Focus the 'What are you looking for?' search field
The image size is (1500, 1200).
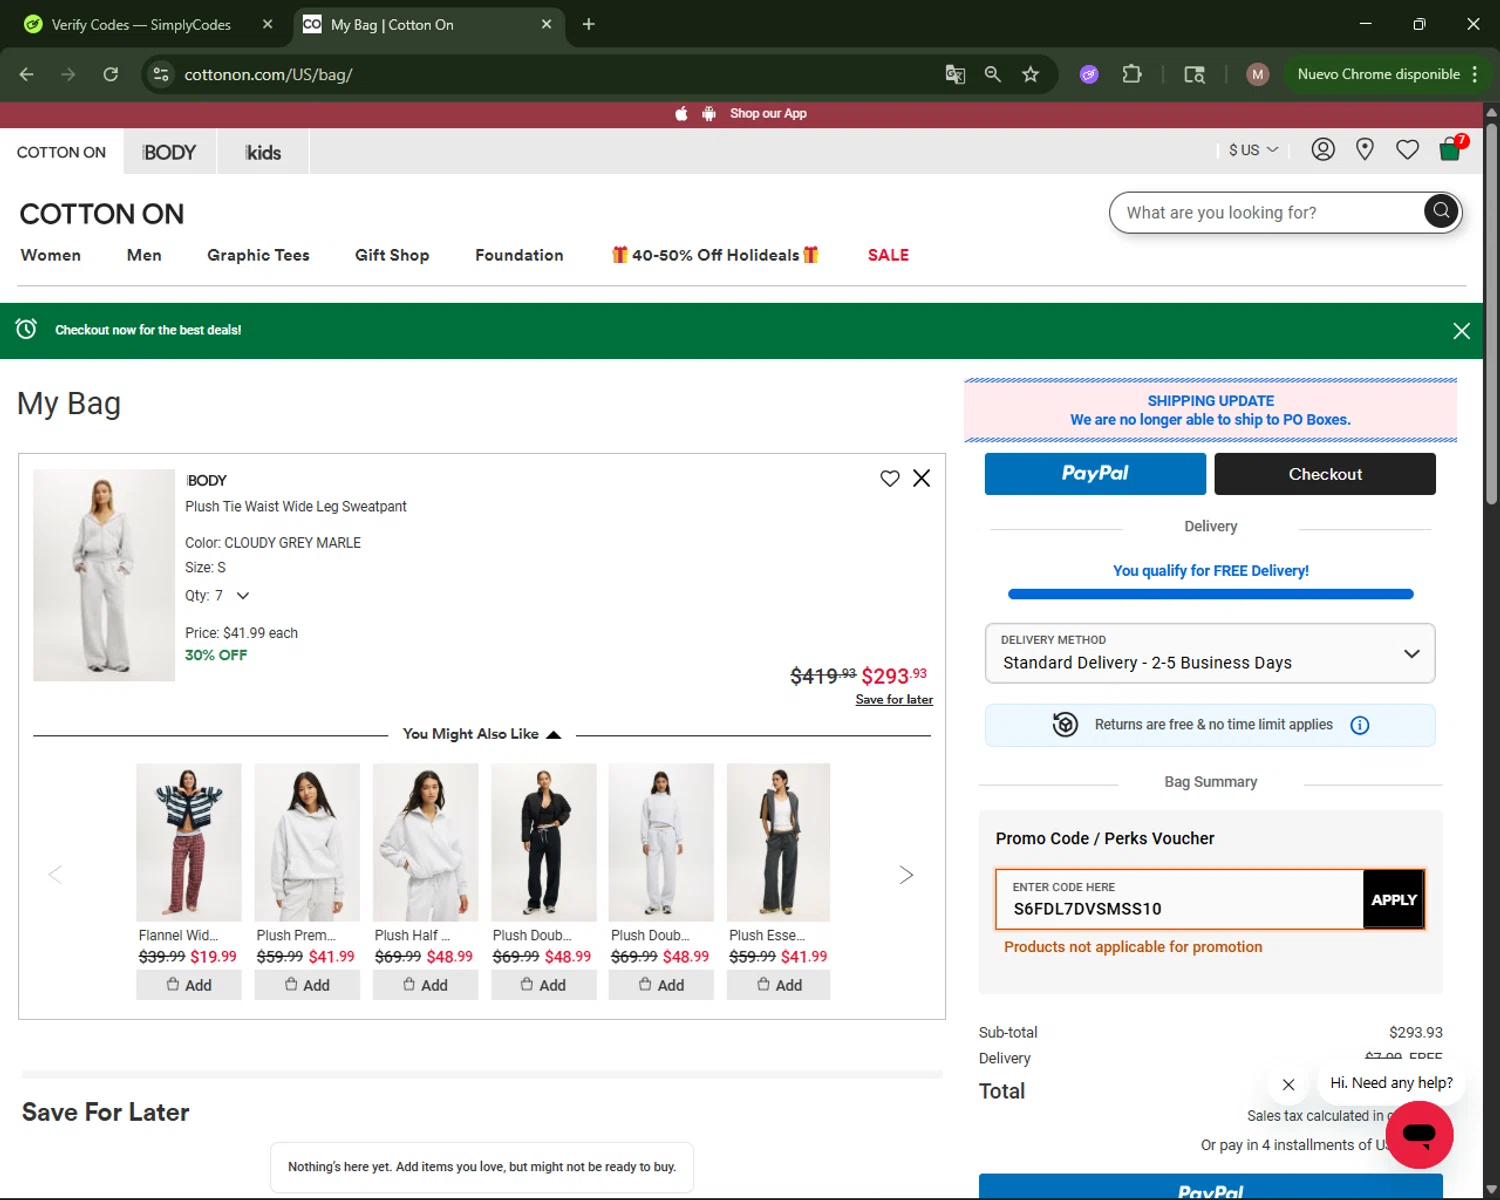(1265, 212)
